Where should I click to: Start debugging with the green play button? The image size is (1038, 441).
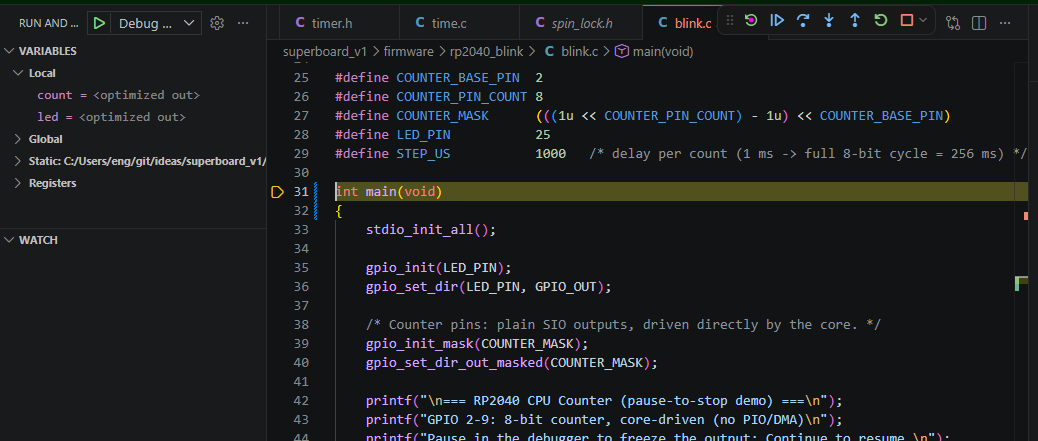[99, 23]
